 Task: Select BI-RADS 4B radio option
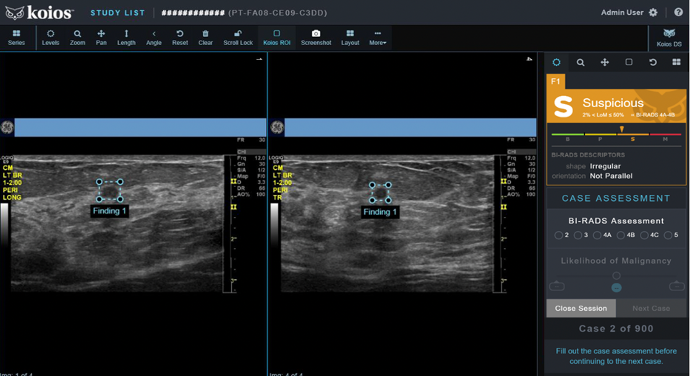click(620, 235)
